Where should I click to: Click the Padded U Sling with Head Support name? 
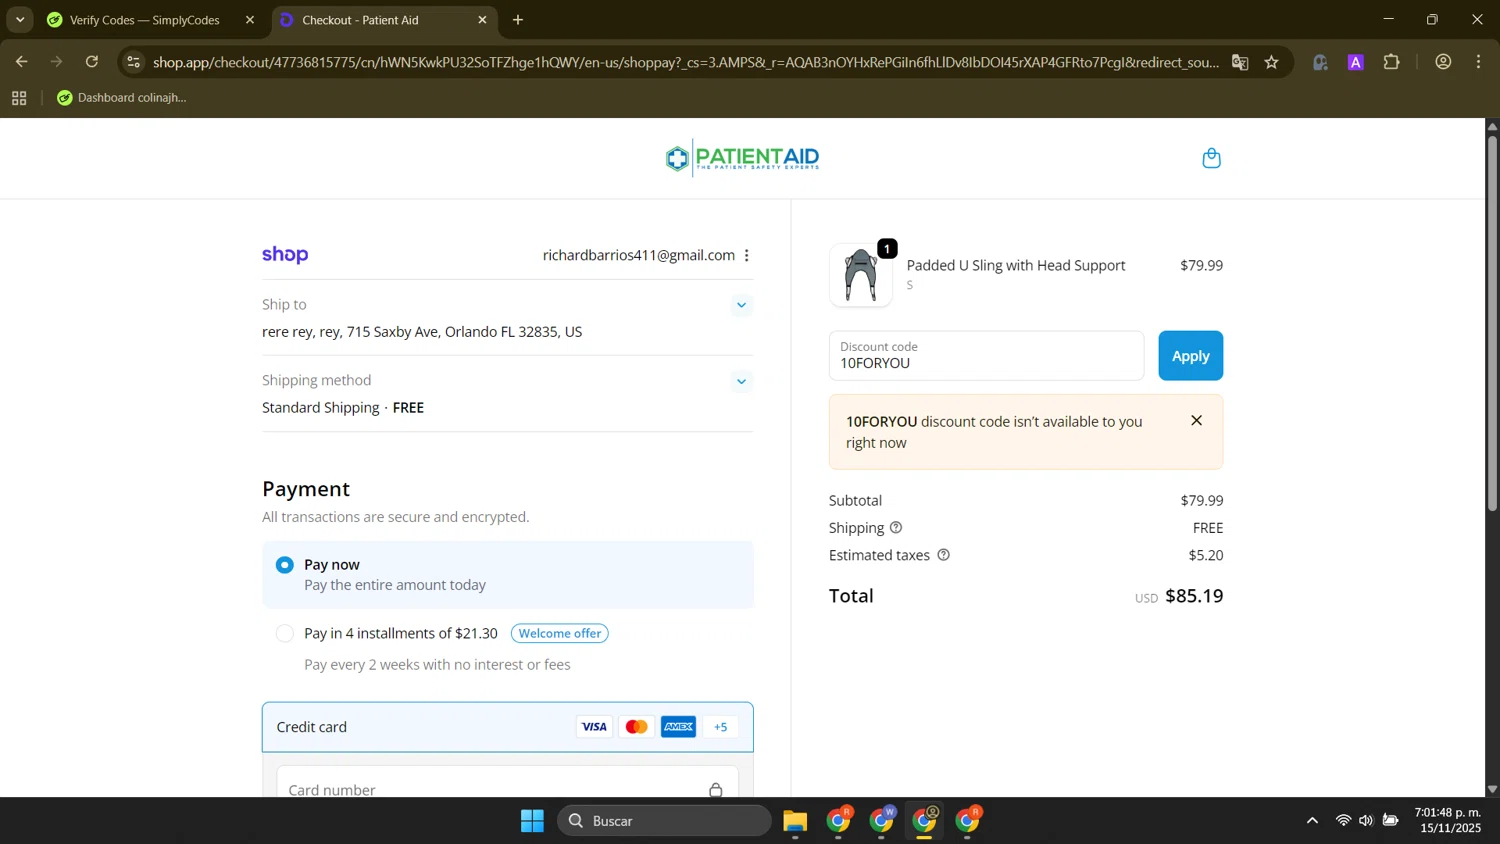click(1016, 266)
